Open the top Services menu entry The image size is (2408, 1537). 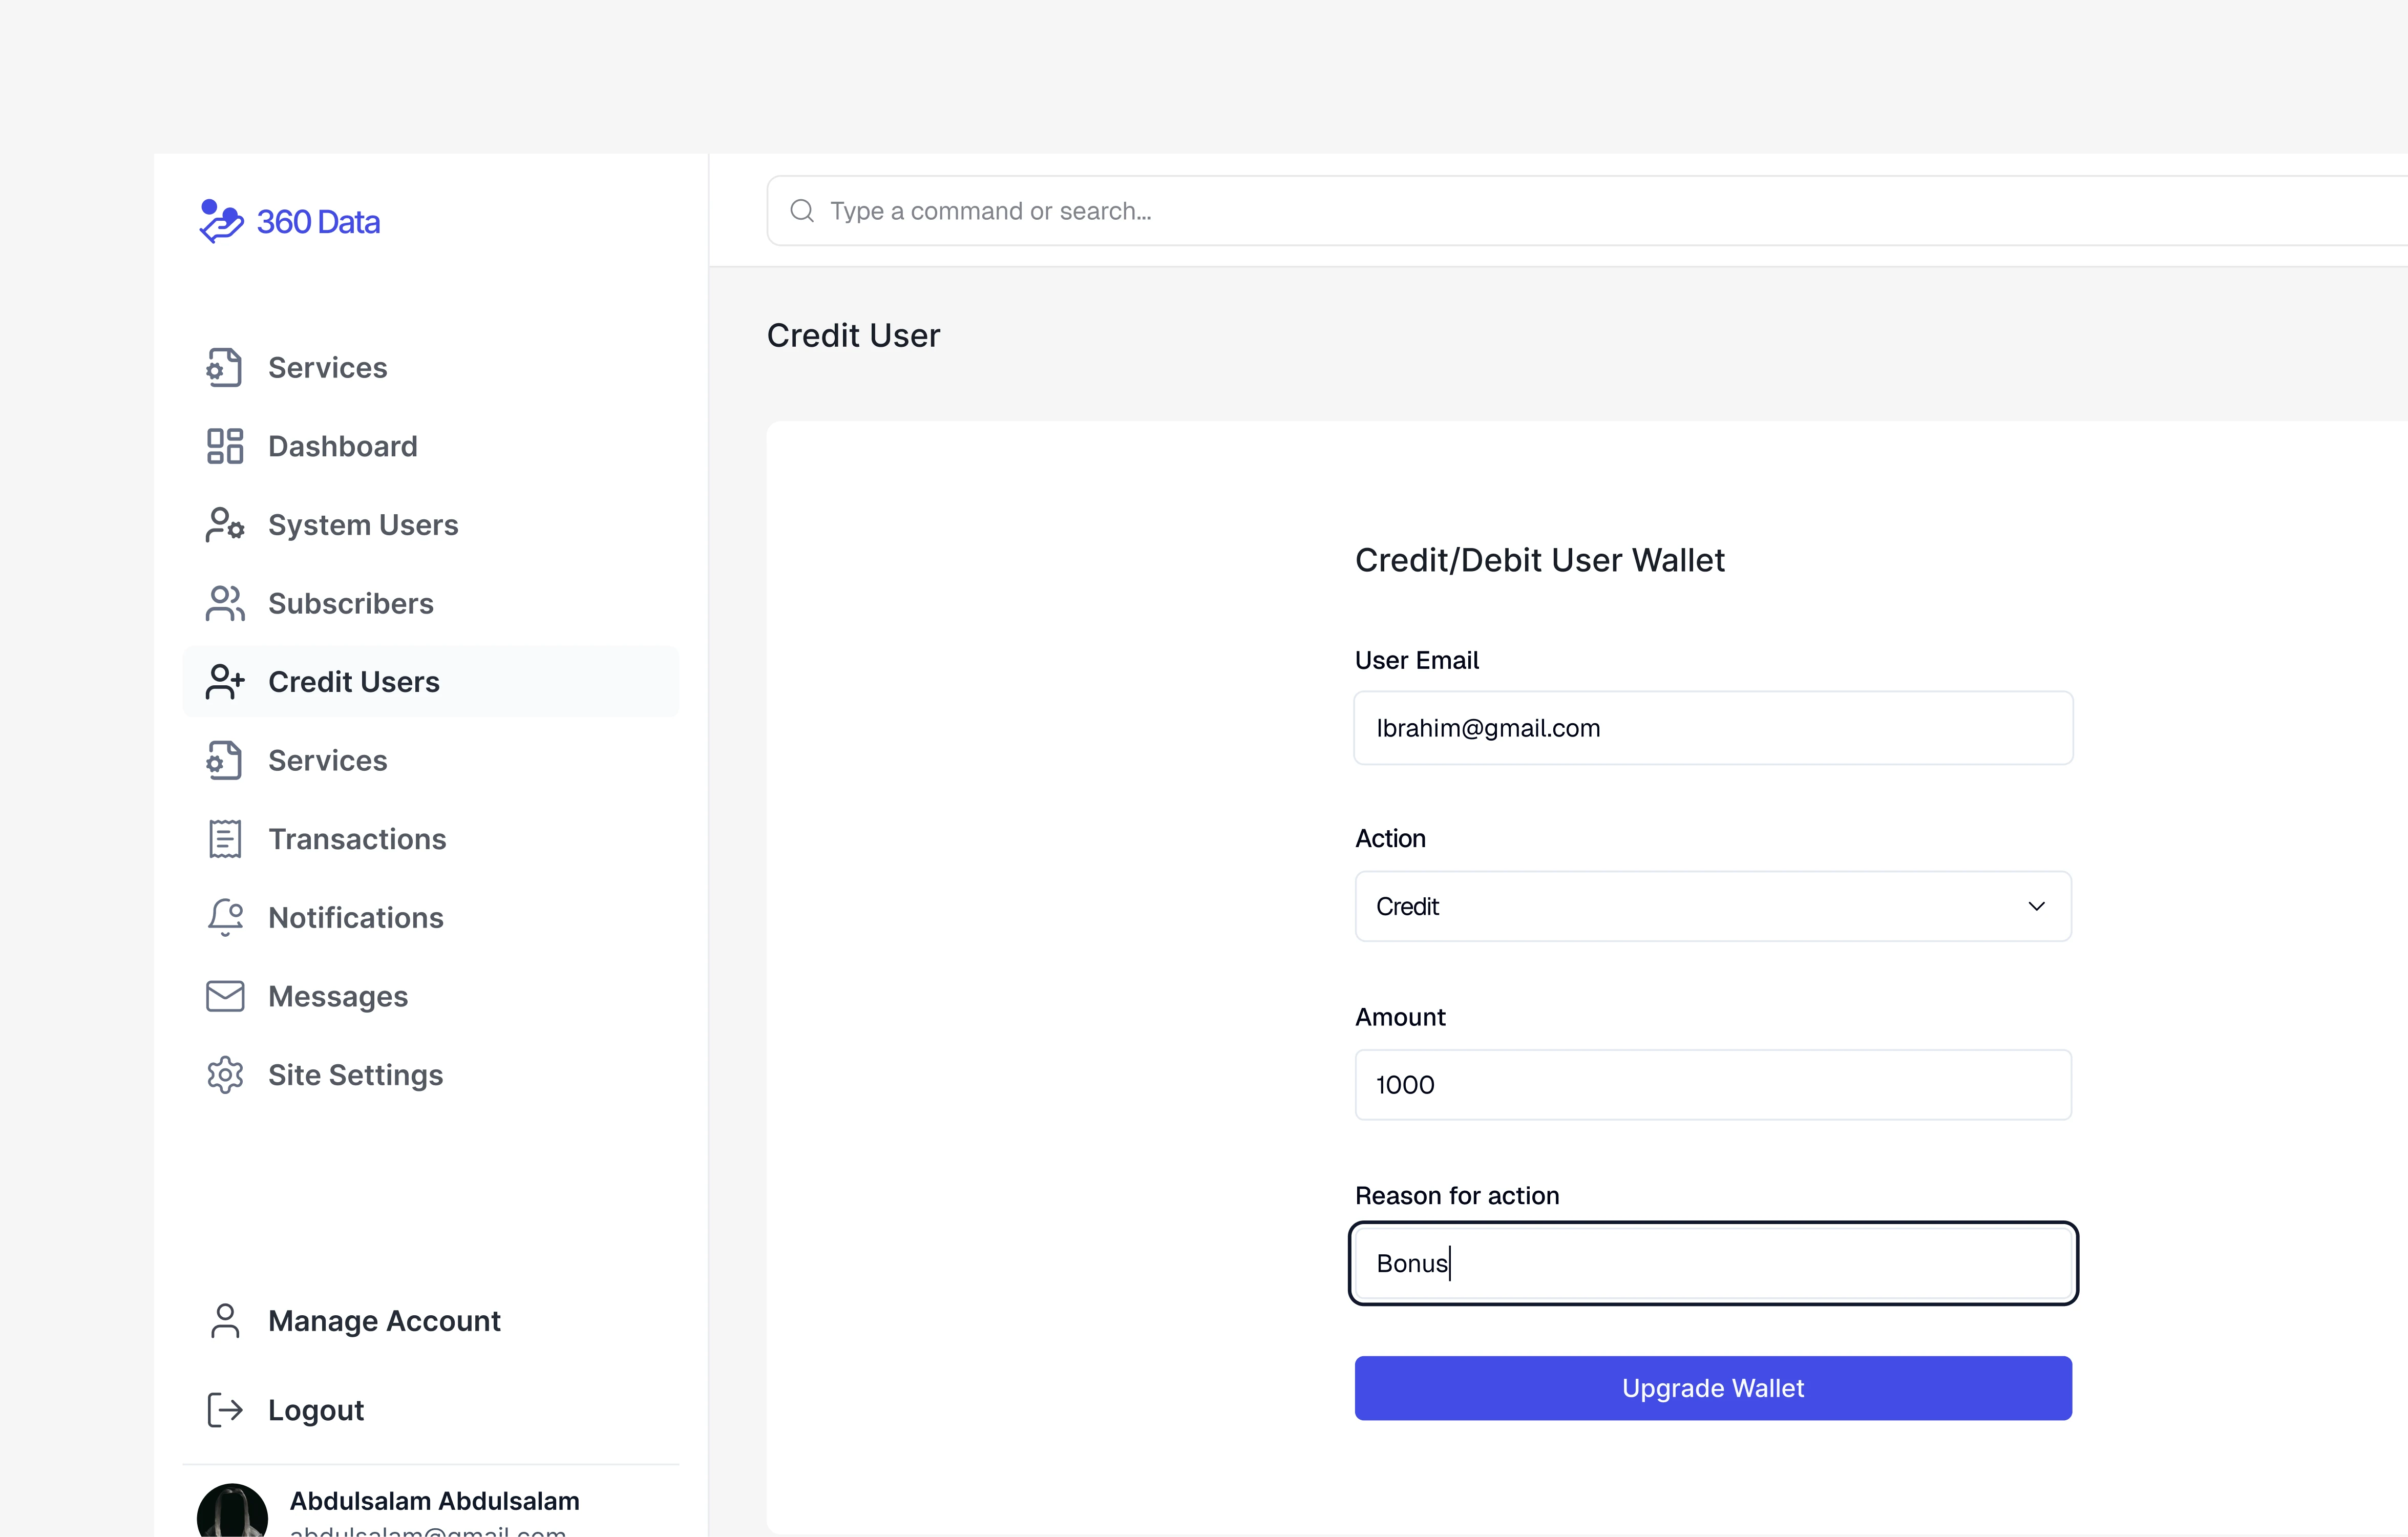pyautogui.click(x=327, y=368)
